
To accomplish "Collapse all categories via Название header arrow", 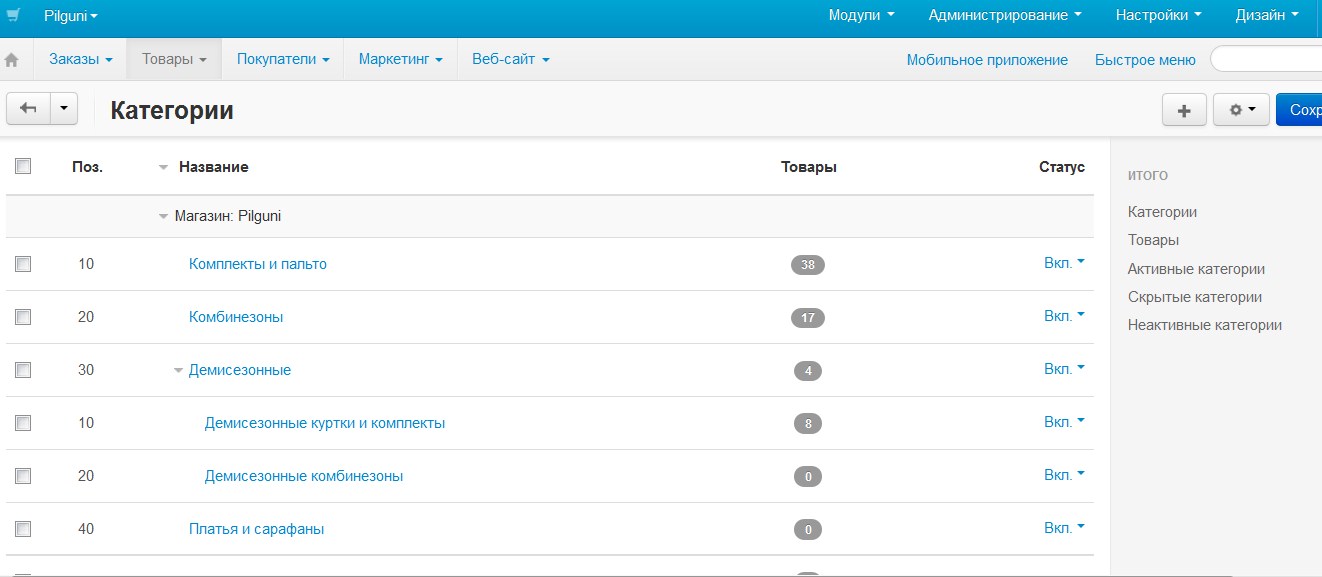I will (x=163, y=168).
